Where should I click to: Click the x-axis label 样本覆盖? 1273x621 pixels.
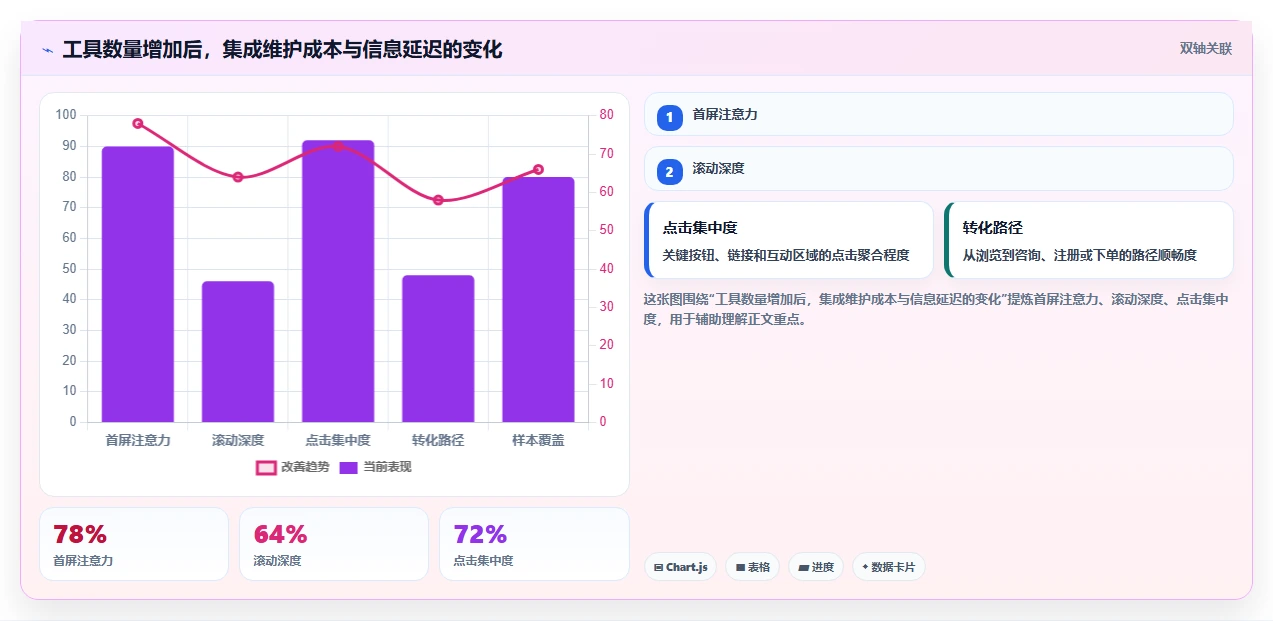(538, 440)
